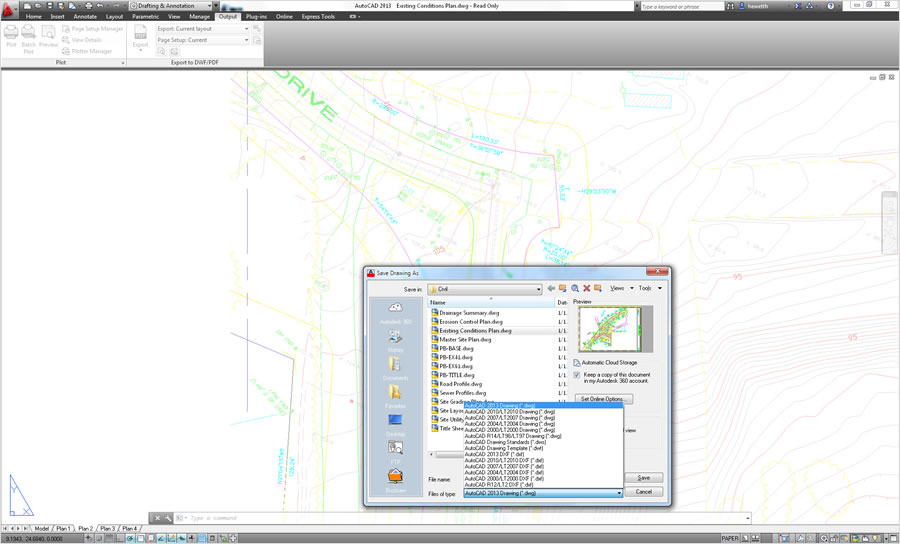The width and height of the screenshot is (900, 544).
Task: Click Search the Web icon in dialog
Action: [575, 288]
